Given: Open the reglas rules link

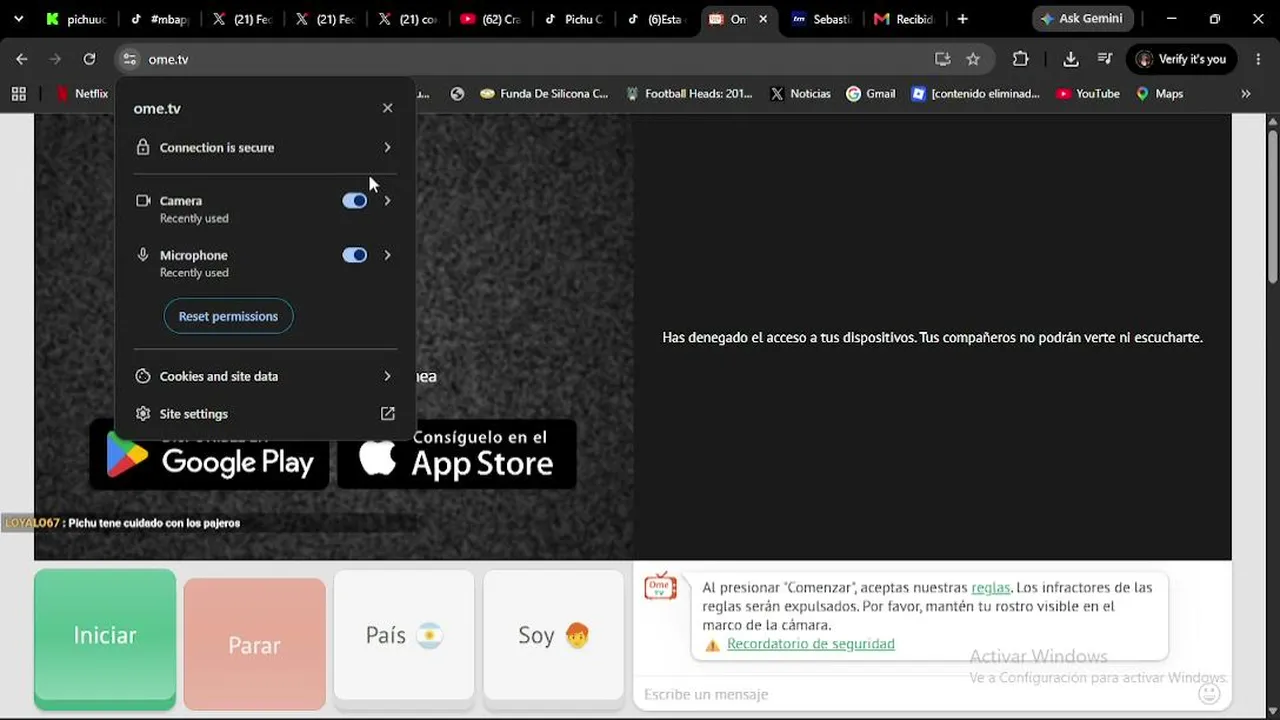Looking at the screenshot, I should (x=991, y=588).
